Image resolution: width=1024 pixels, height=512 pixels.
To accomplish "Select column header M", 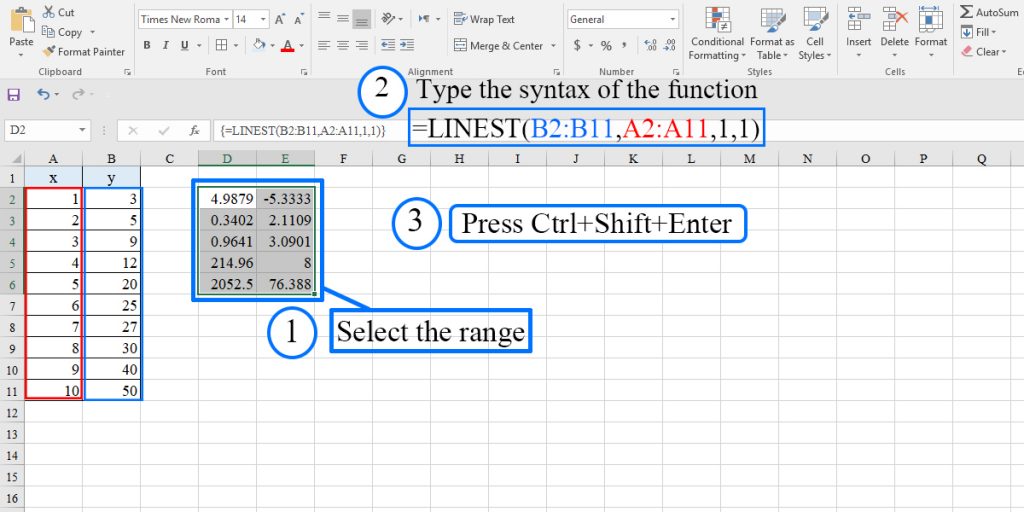I will tap(748, 159).
